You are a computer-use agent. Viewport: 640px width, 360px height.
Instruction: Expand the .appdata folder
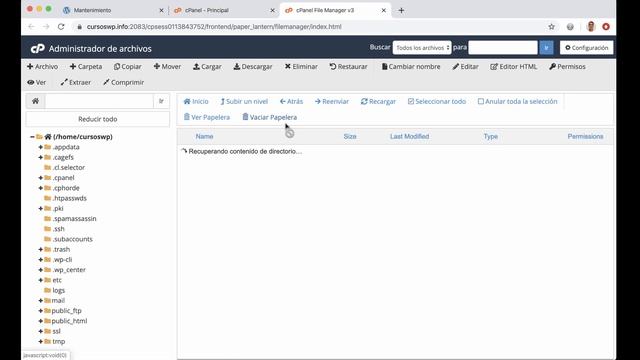pos(40,147)
